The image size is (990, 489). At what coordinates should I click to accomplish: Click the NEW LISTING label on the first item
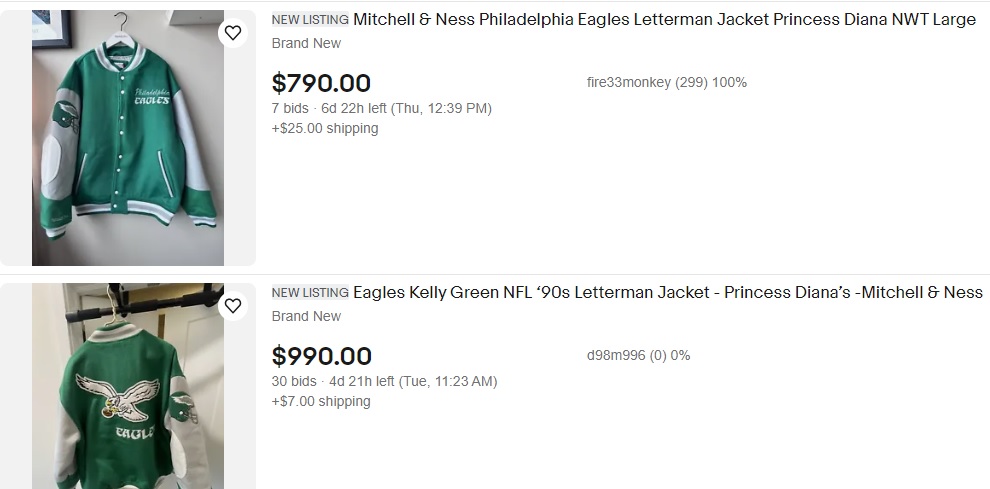tap(310, 20)
